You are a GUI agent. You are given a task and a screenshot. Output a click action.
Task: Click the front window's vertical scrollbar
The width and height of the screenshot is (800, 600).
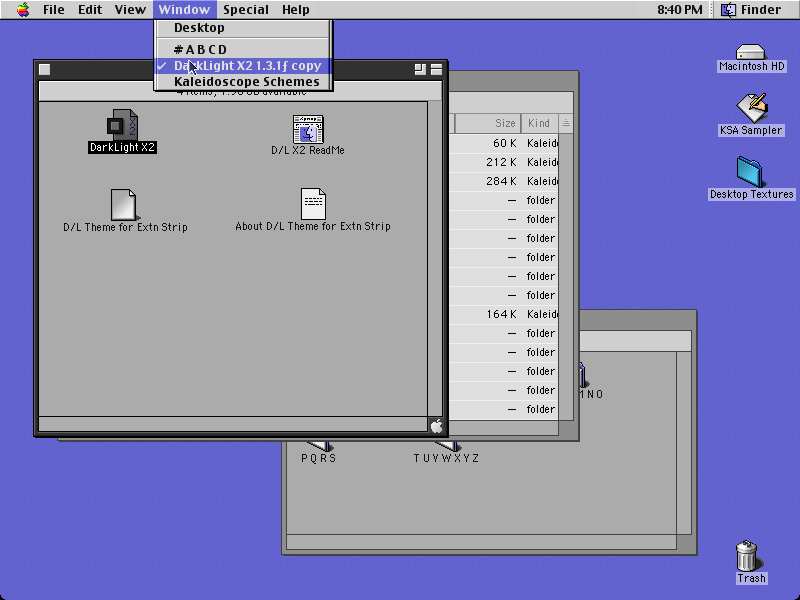(x=435, y=259)
